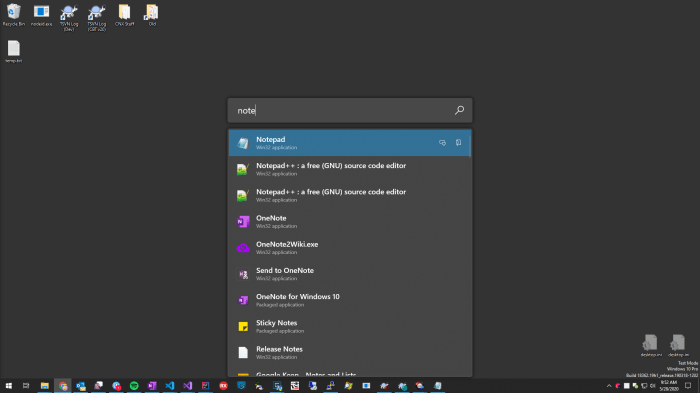Launch the Notepad result

[350, 143]
